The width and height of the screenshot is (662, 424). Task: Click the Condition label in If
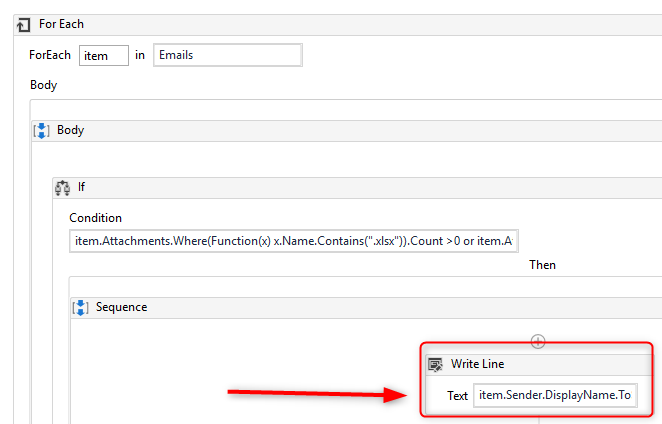[95, 217]
